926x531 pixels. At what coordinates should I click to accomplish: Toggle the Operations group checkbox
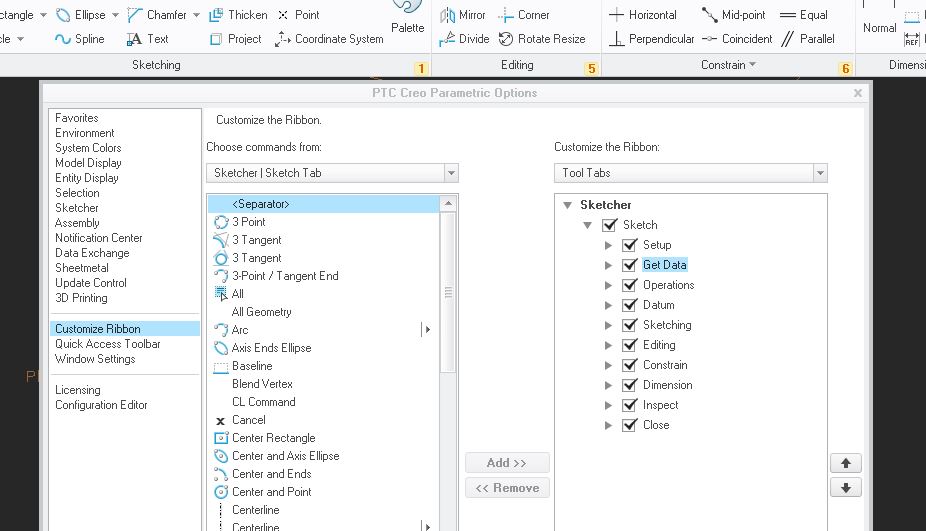click(630, 285)
